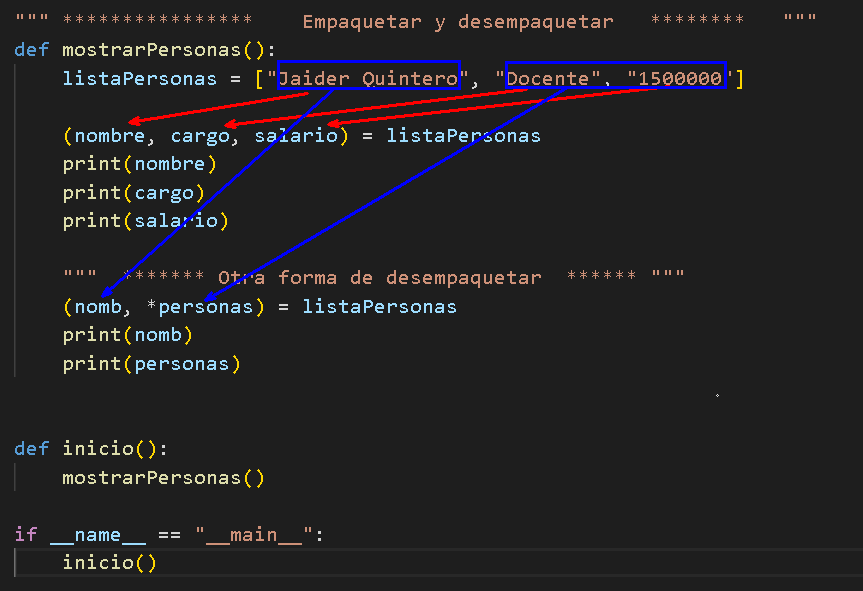This screenshot has width=863, height=591.
Task: Place the cursor on 'mostrarPersonas' in its def line
Action: [x=151, y=50]
